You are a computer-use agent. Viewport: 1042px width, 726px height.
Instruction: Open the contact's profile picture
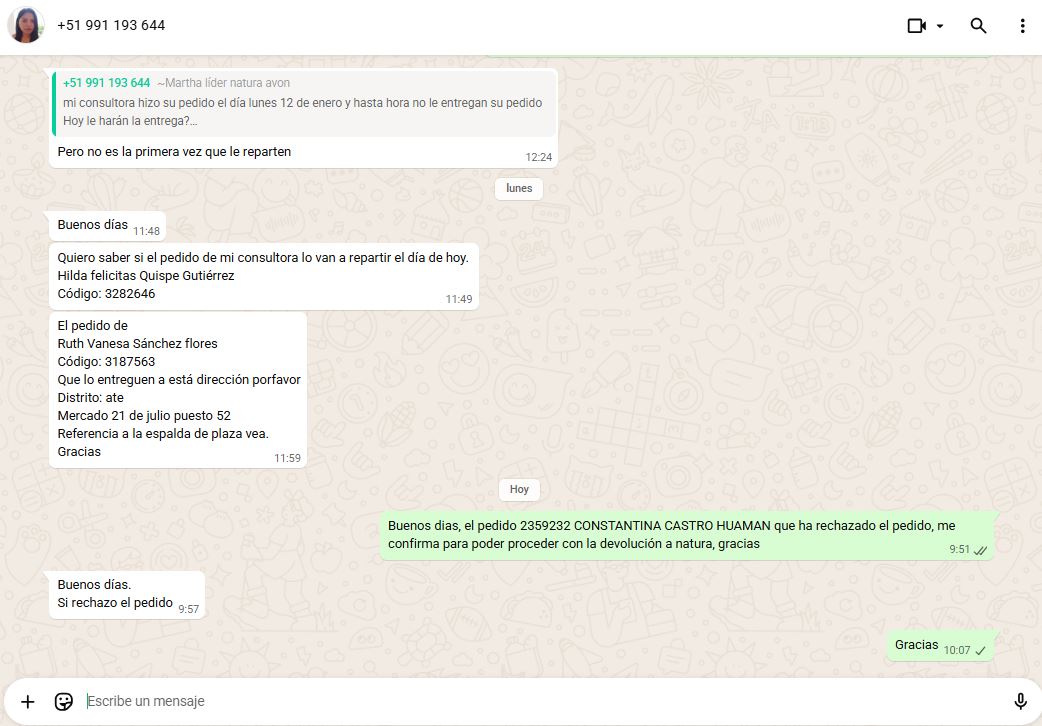(26, 26)
